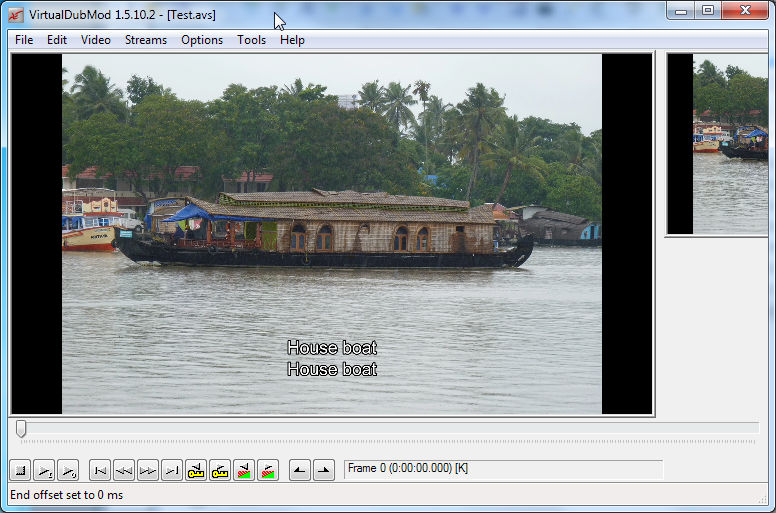Image resolution: width=776 pixels, height=513 pixels.
Task: Click the timeline position slider handle
Action: pyautogui.click(x=21, y=429)
